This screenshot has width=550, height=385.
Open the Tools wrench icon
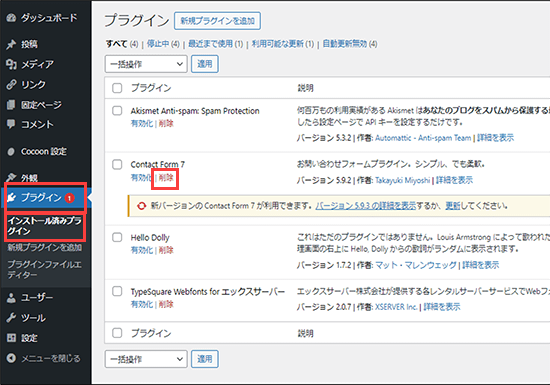(x=11, y=318)
